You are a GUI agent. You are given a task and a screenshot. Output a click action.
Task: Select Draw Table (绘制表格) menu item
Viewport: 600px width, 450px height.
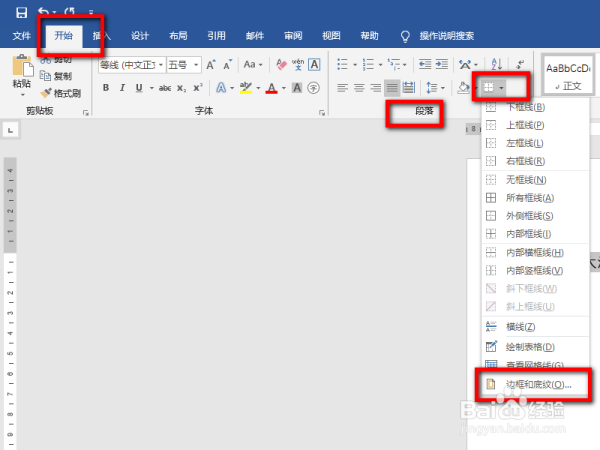pyautogui.click(x=535, y=347)
